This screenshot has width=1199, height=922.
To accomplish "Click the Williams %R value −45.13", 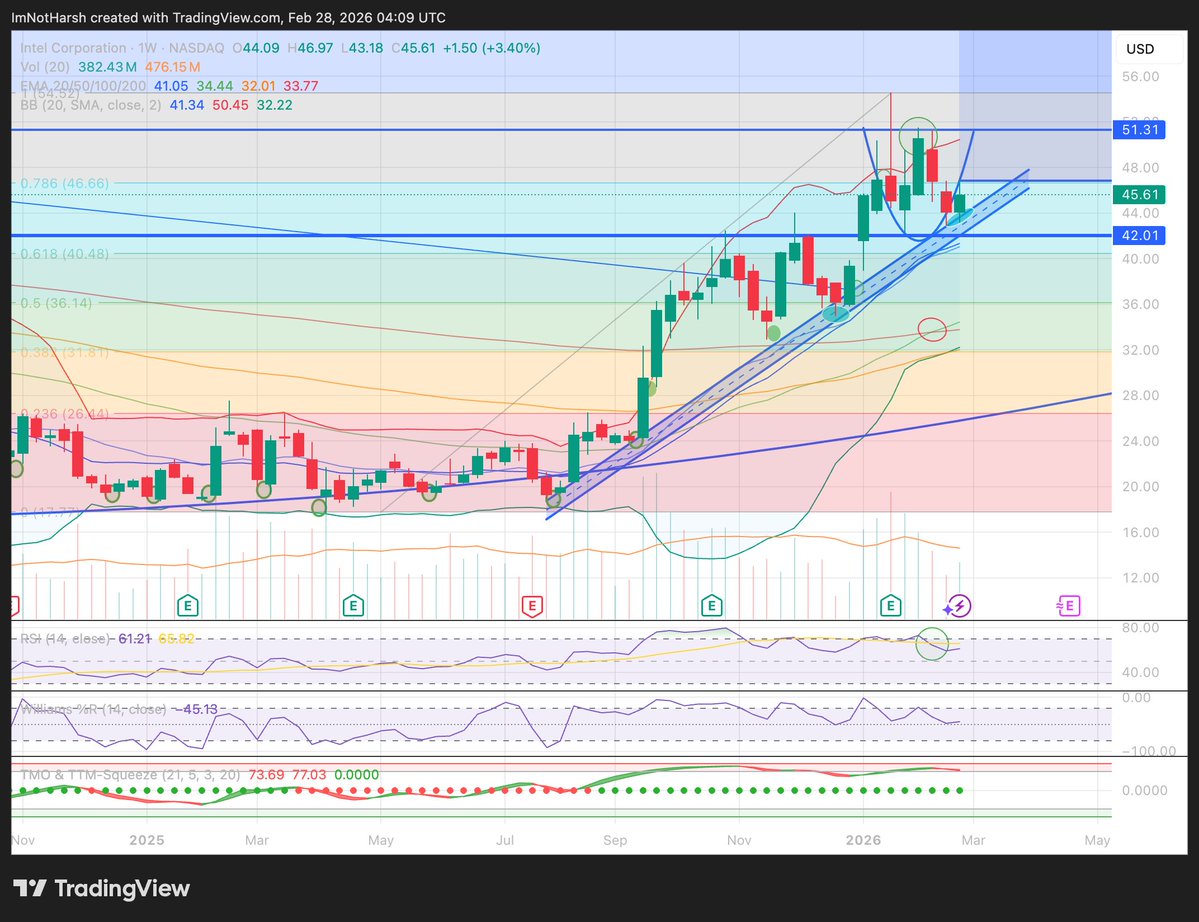I will pos(195,709).
